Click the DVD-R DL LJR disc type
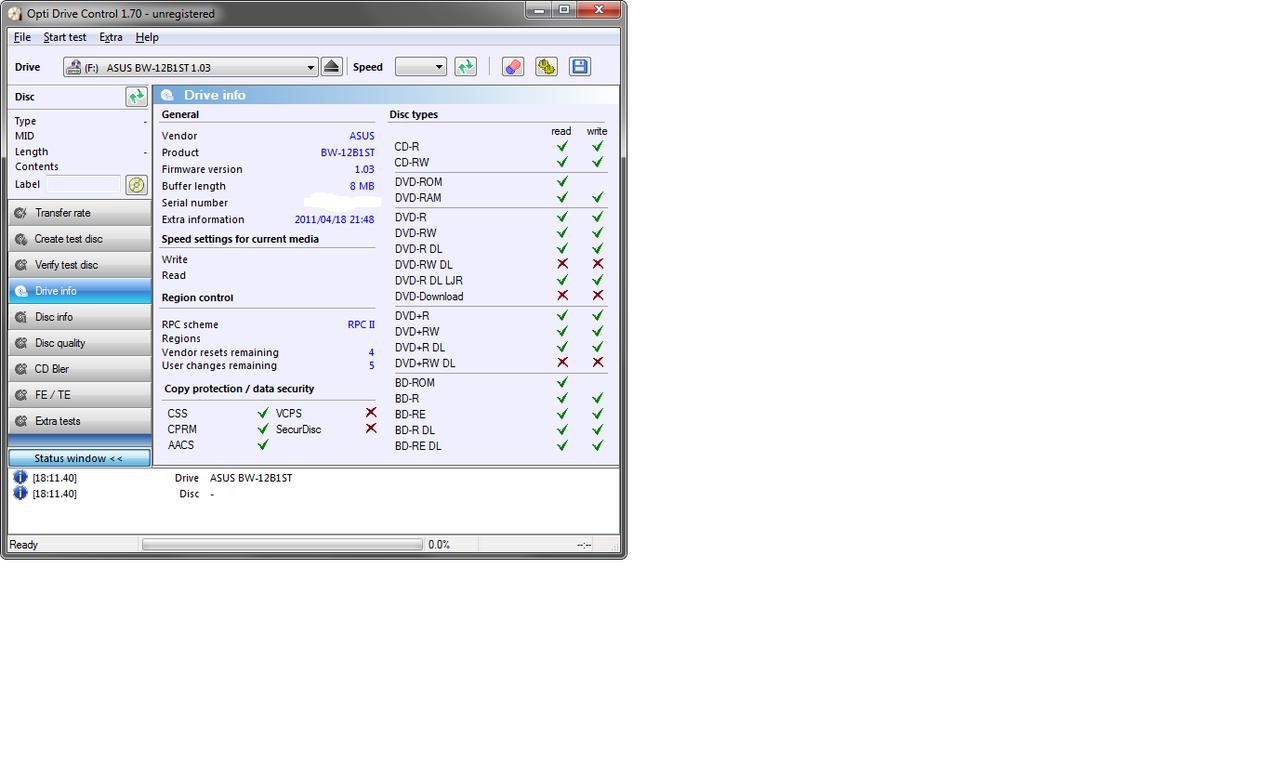Screen dimensions: 1280x766 coord(429,281)
